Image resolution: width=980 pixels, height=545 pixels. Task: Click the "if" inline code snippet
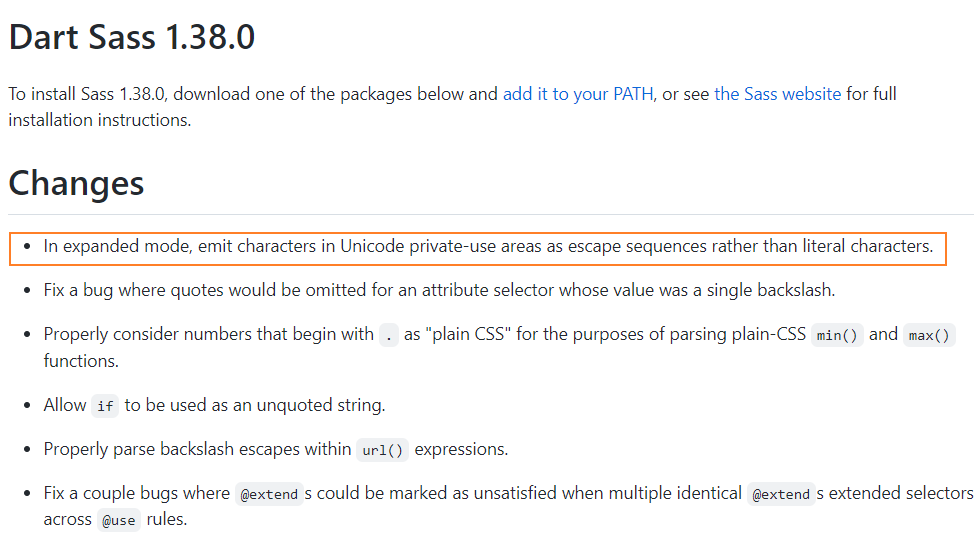click(x=105, y=406)
